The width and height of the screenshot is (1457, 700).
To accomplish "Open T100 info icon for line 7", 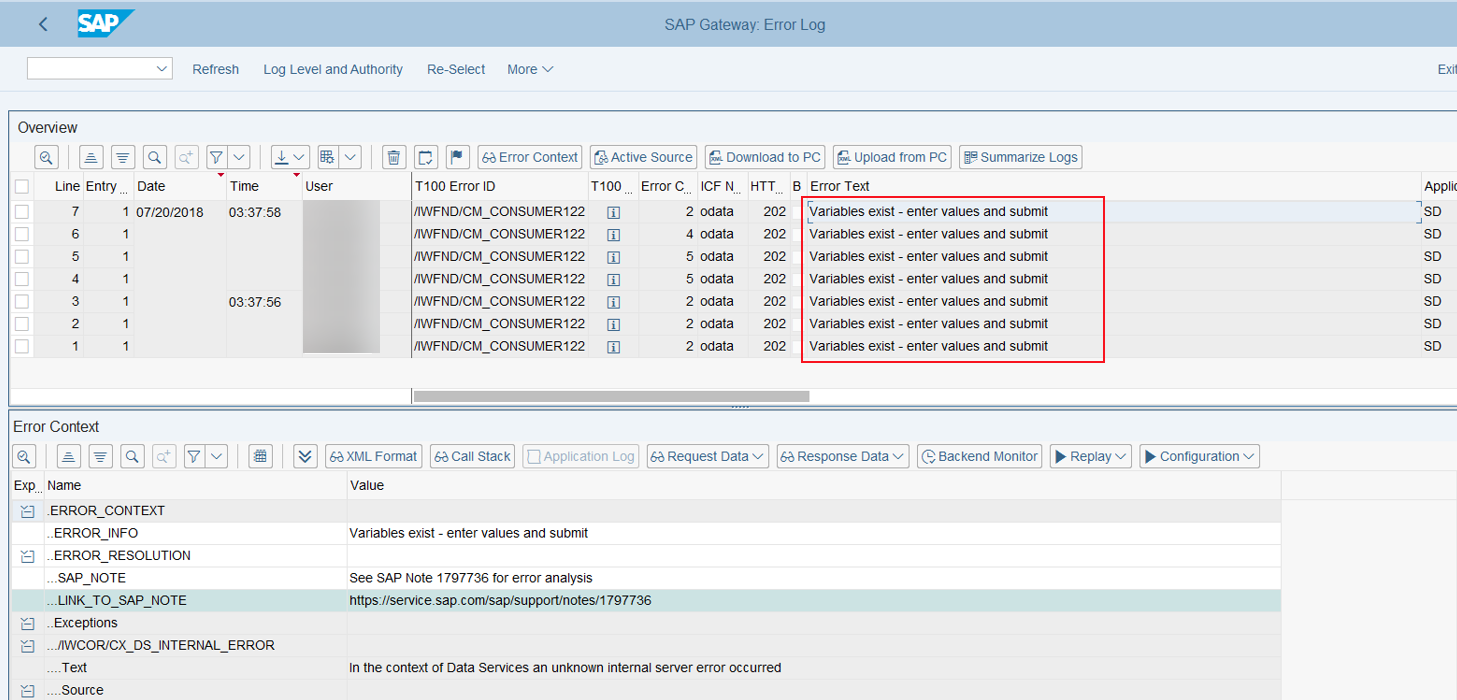I will pos(614,212).
